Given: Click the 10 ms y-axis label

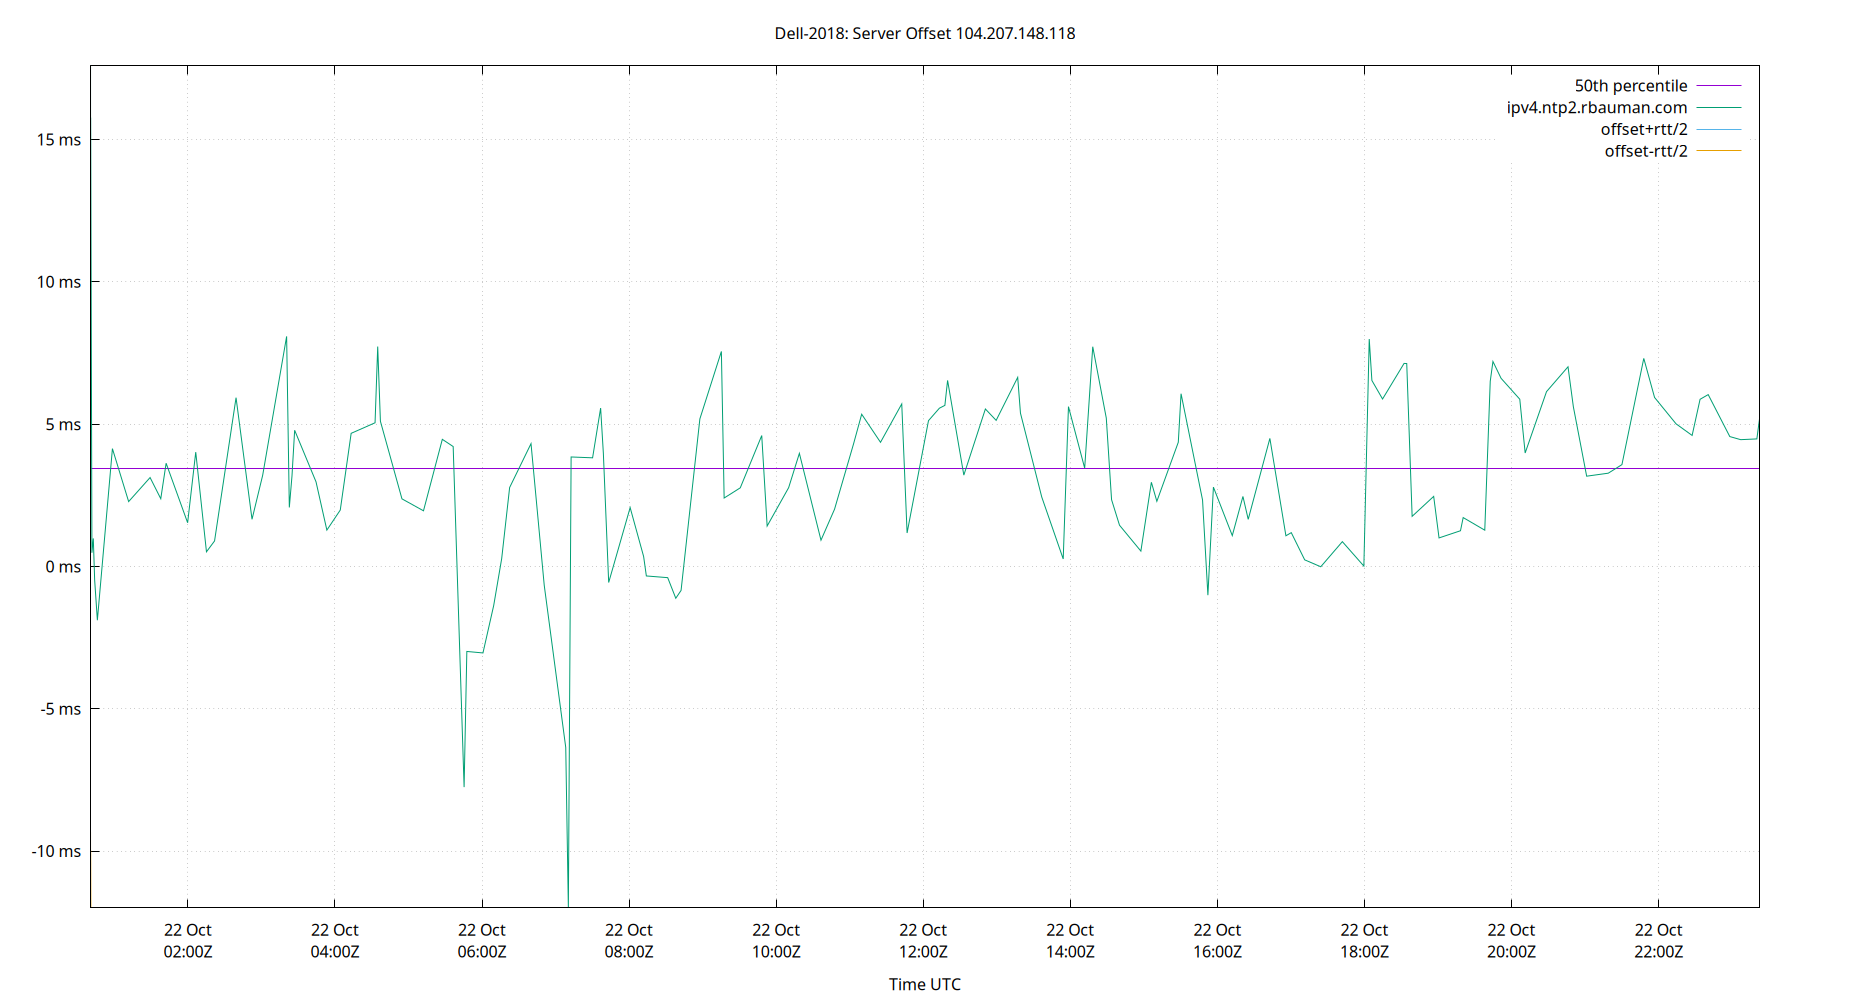Looking at the screenshot, I should [x=59, y=282].
